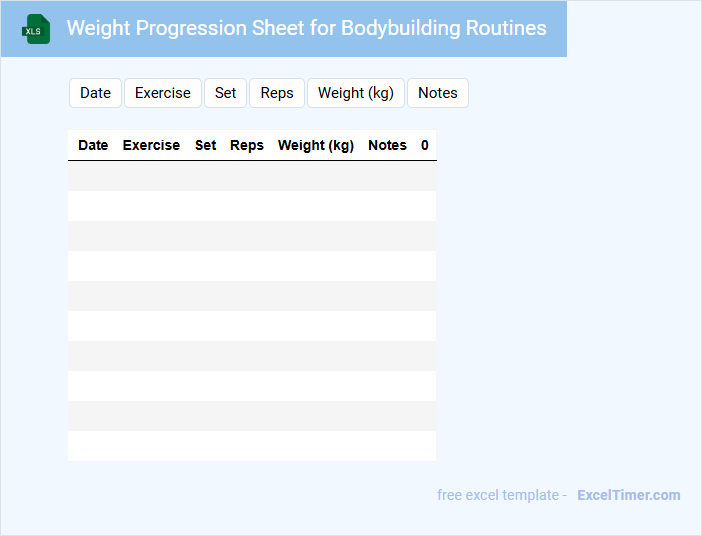Click the first empty table row
The height and width of the screenshot is (536, 702).
(x=252, y=176)
